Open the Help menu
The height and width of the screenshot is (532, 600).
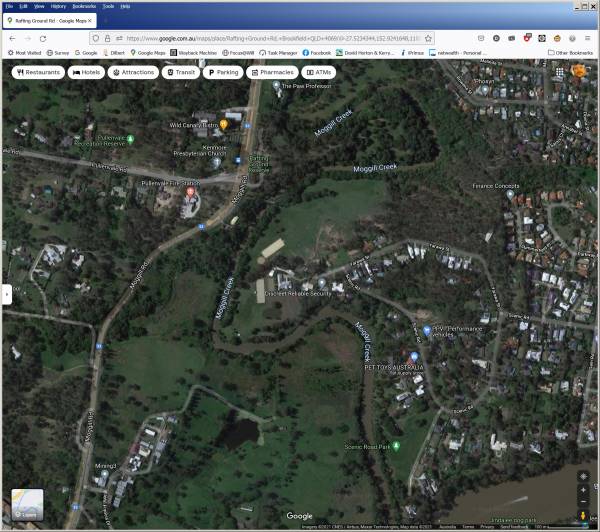[x=125, y=6]
